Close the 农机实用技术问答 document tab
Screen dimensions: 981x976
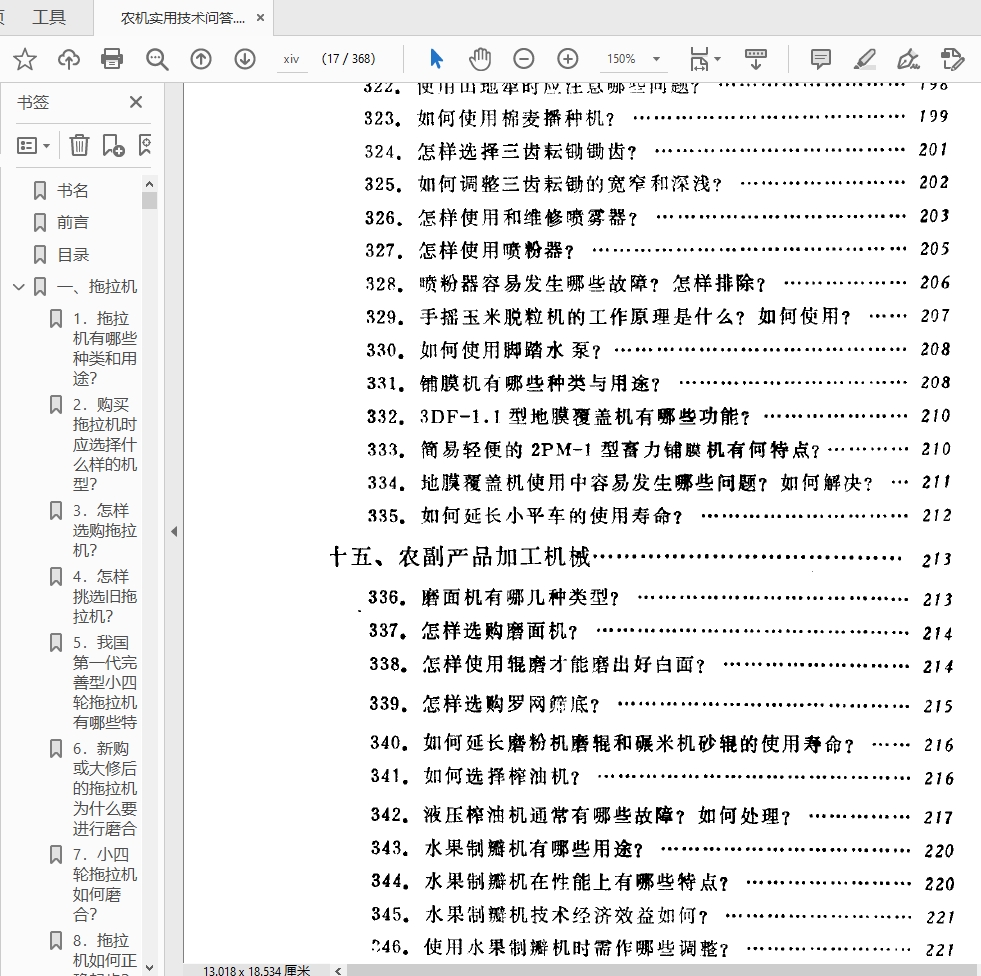tap(261, 18)
